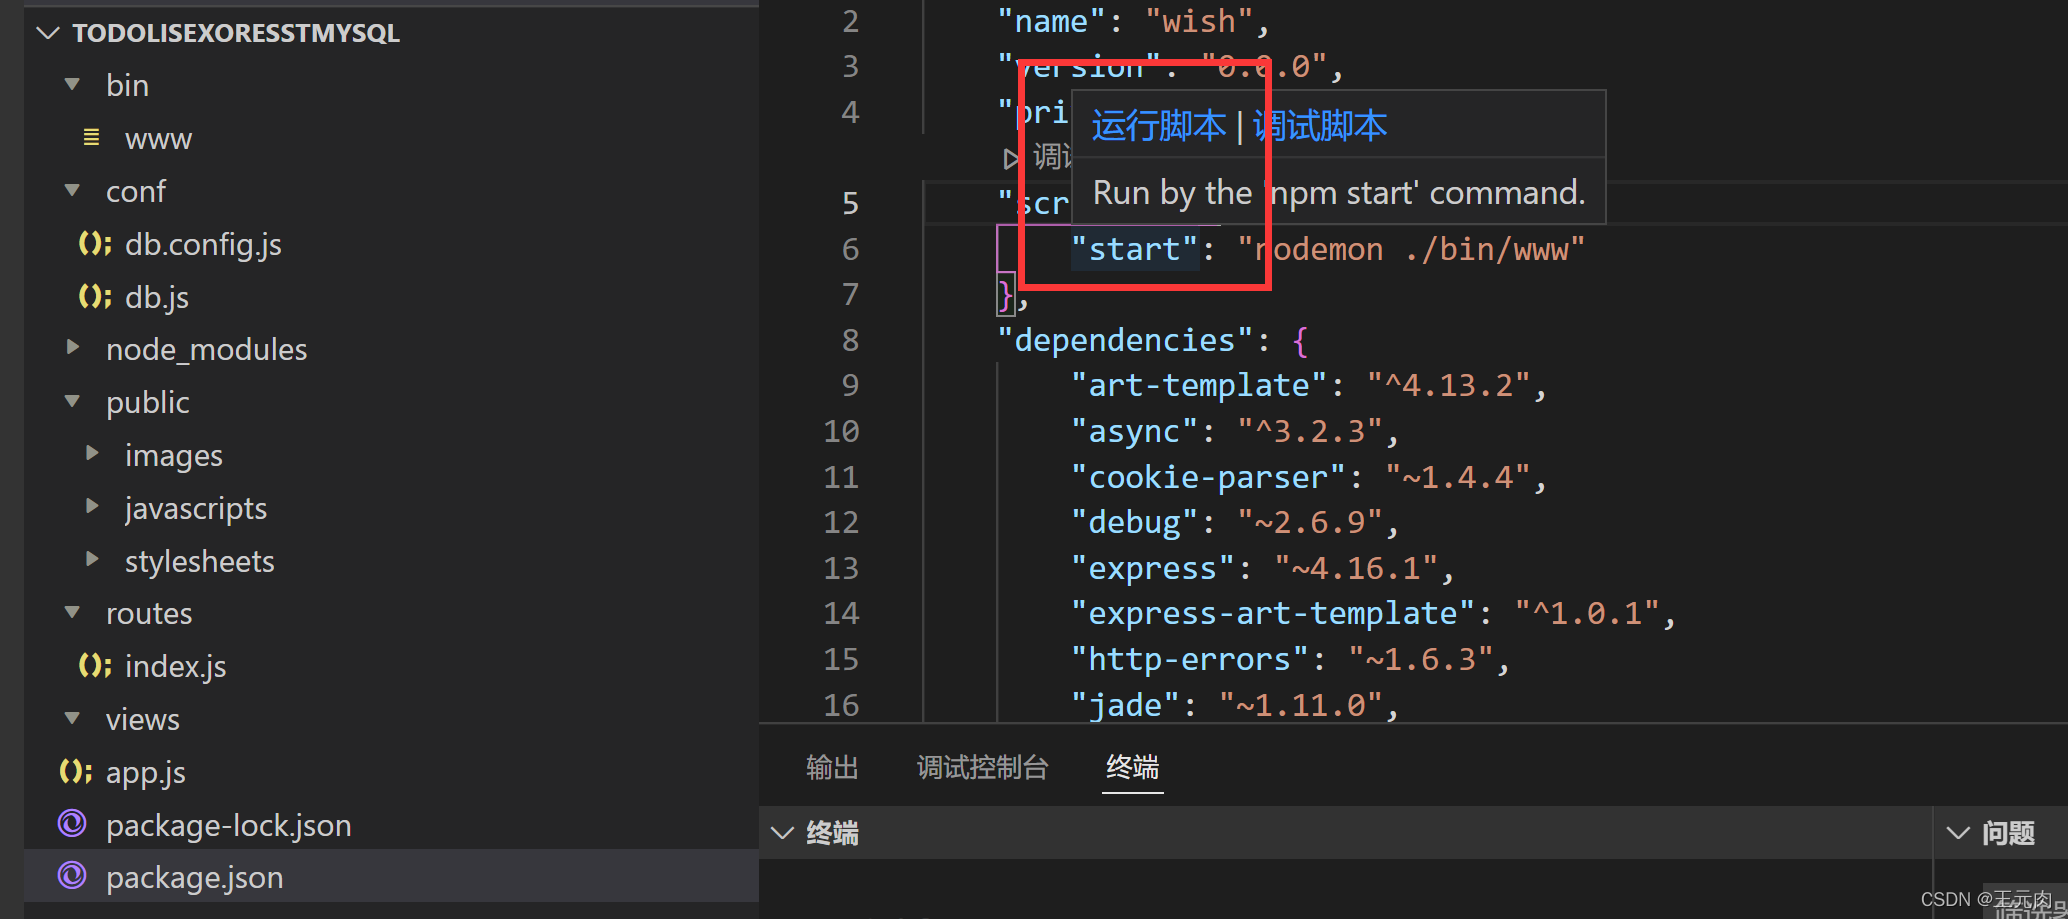This screenshot has width=2068, height=919.
Task: Select the javascripts folder
Action: (196, 509)
